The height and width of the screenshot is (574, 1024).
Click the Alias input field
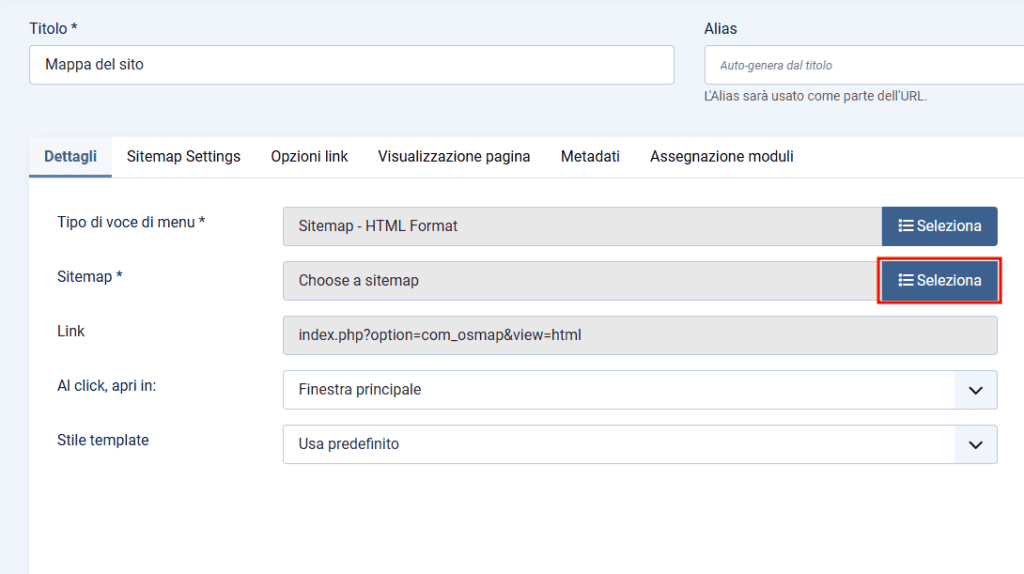pos(864,65)
